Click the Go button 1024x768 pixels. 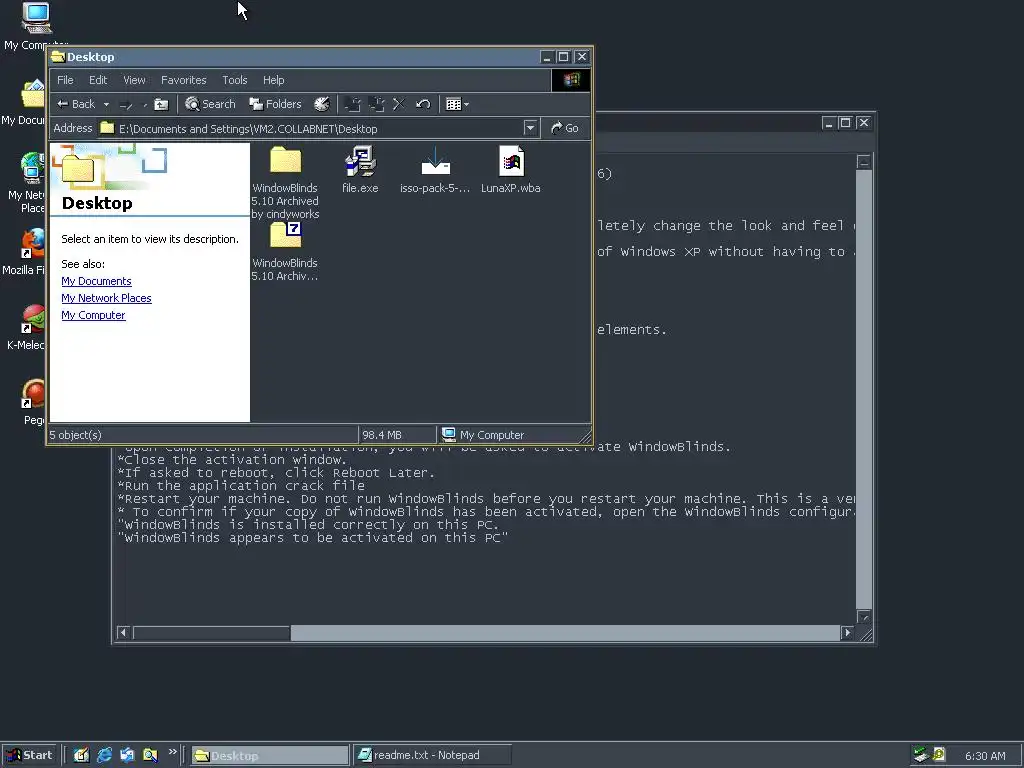pos(565,128)
